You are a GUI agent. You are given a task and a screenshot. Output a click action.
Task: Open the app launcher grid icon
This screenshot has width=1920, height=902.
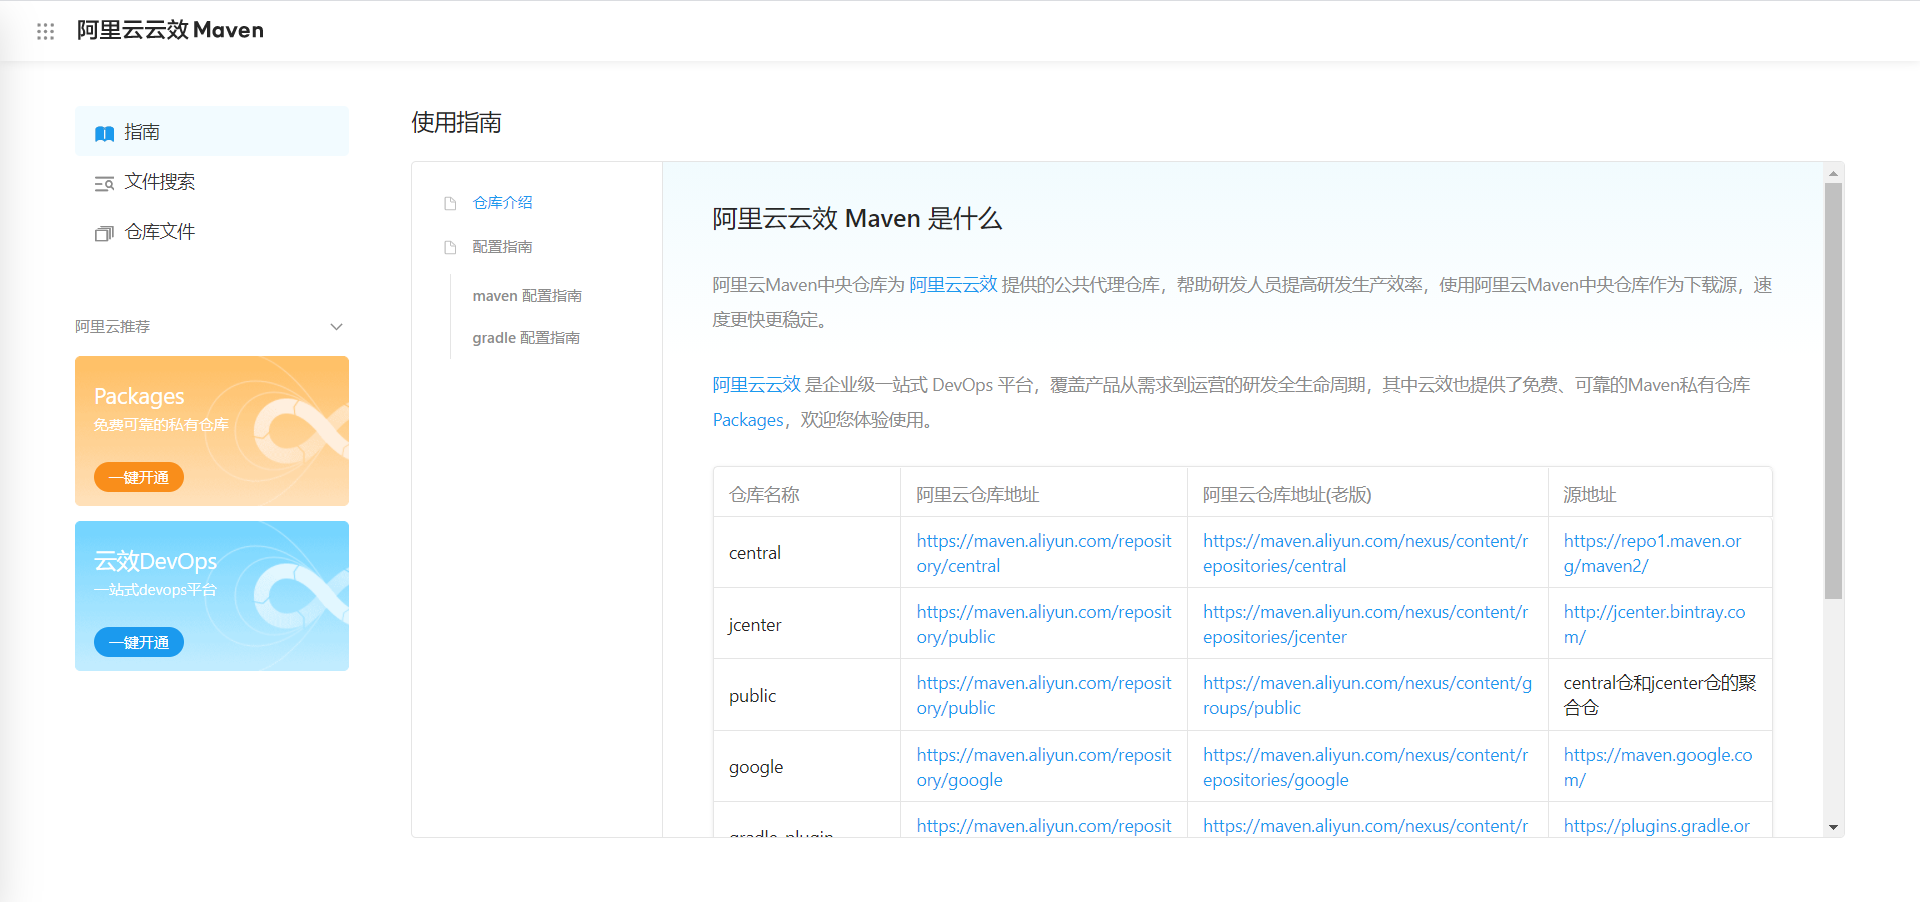[x=45, y=31]
